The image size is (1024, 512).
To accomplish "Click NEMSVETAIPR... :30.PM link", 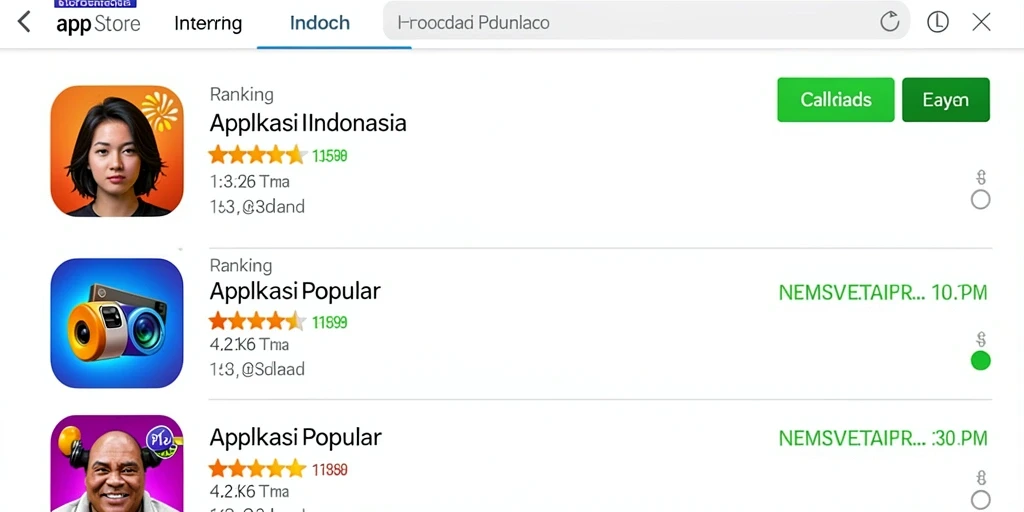I will click(x=883, y=438).
